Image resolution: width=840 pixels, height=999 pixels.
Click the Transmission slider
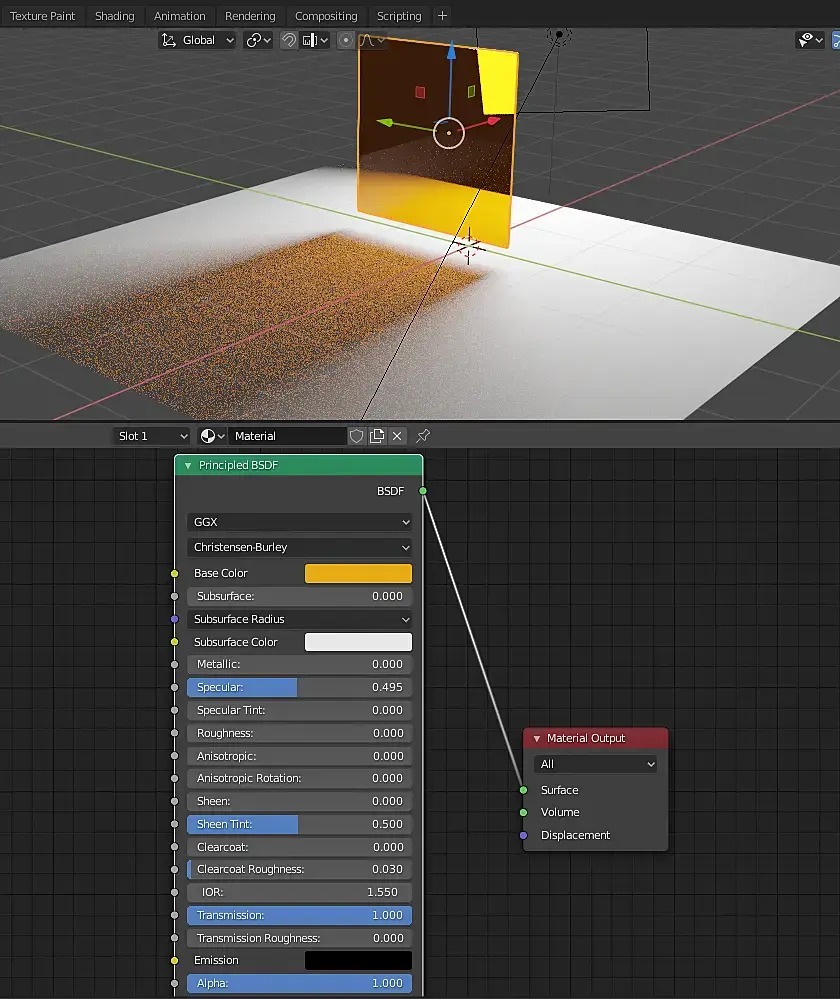pos(299,916)
